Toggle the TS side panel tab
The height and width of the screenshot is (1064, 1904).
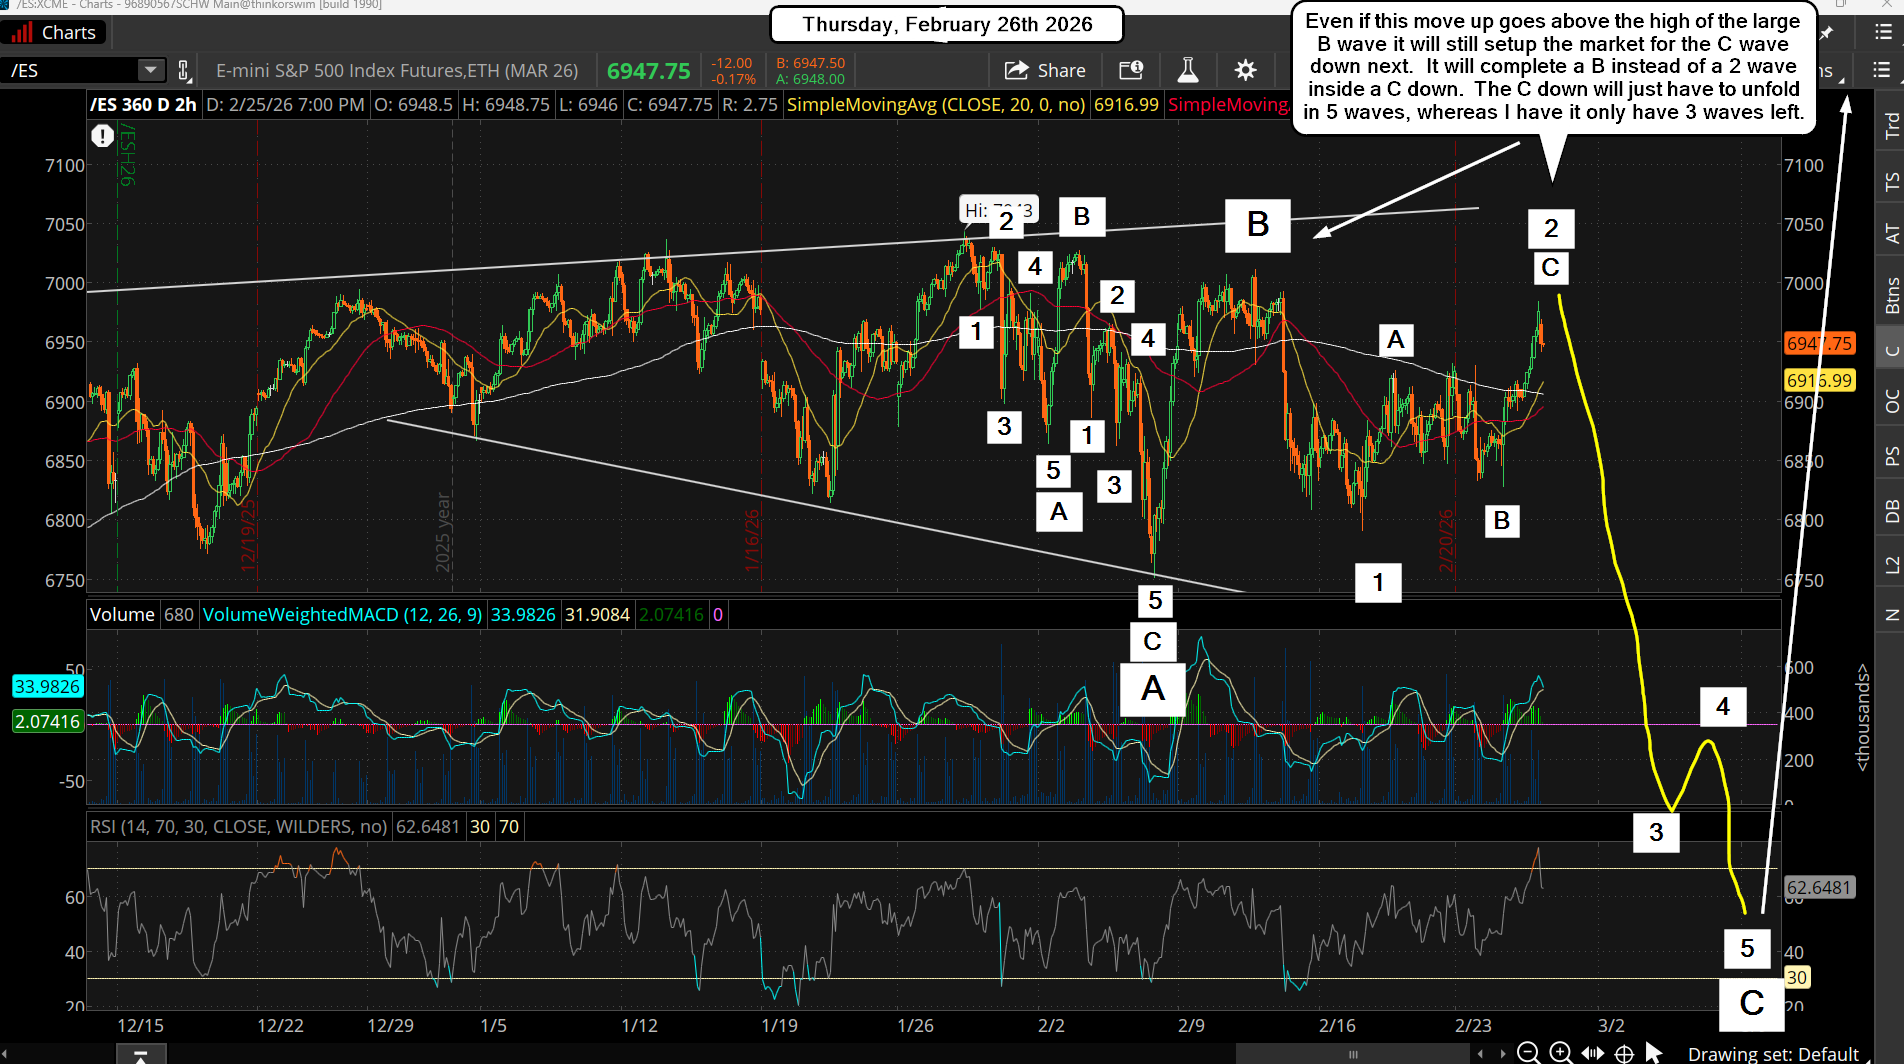tap(1891, 181)
